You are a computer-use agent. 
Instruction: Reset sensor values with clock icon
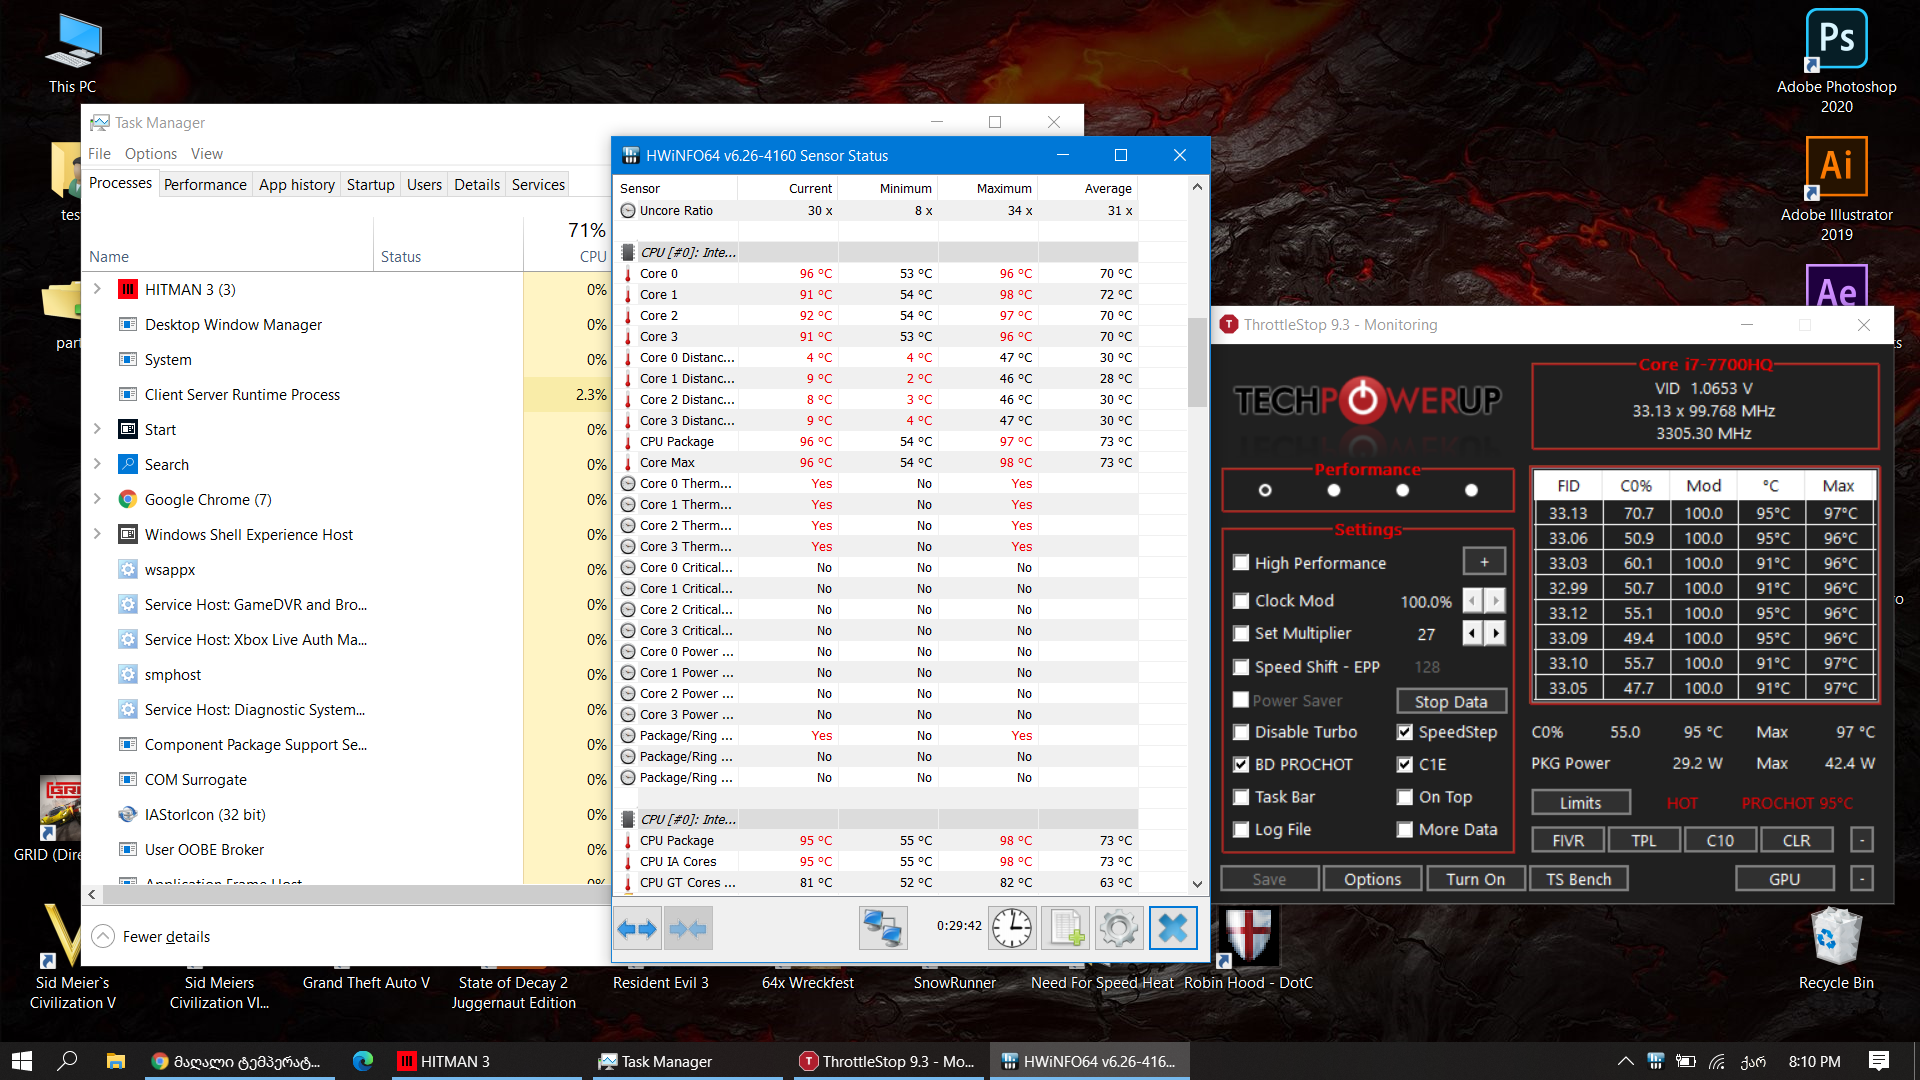pos(1012,929)
